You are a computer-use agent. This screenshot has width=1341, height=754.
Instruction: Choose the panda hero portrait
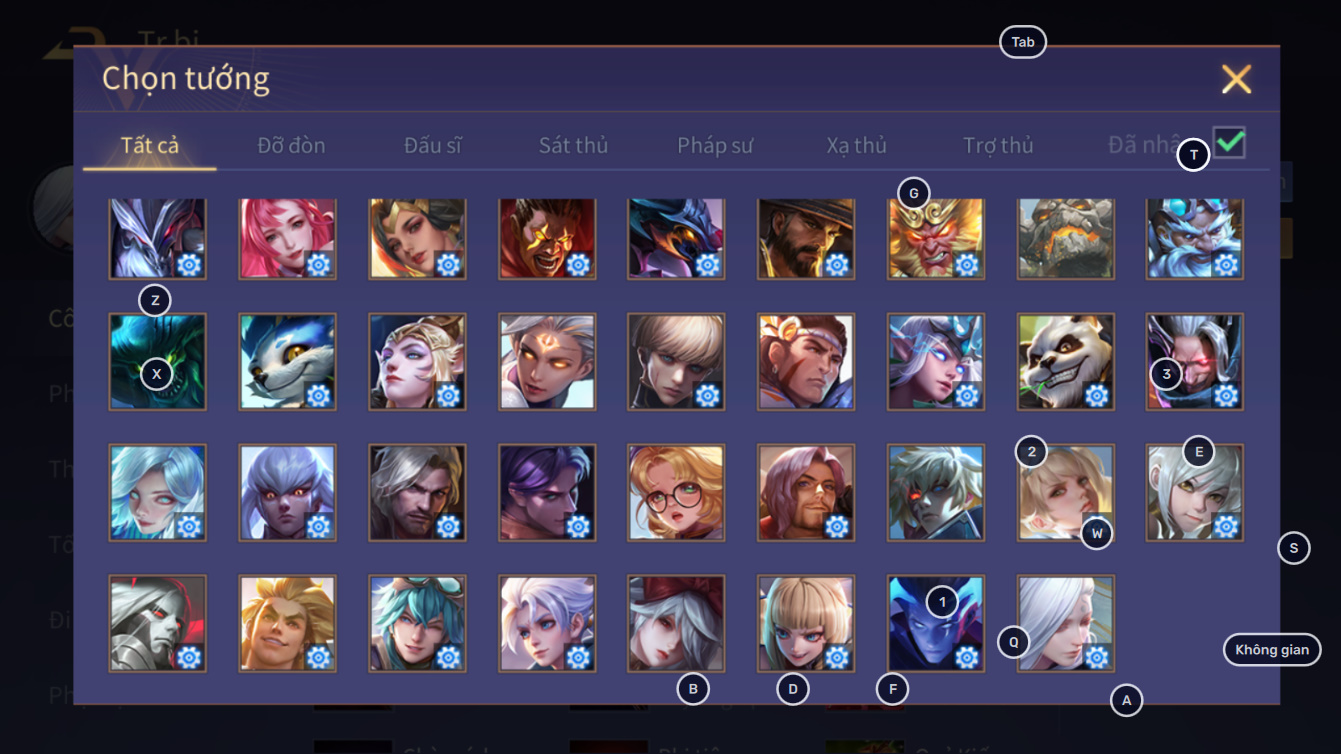click(x=1066, y=361)
